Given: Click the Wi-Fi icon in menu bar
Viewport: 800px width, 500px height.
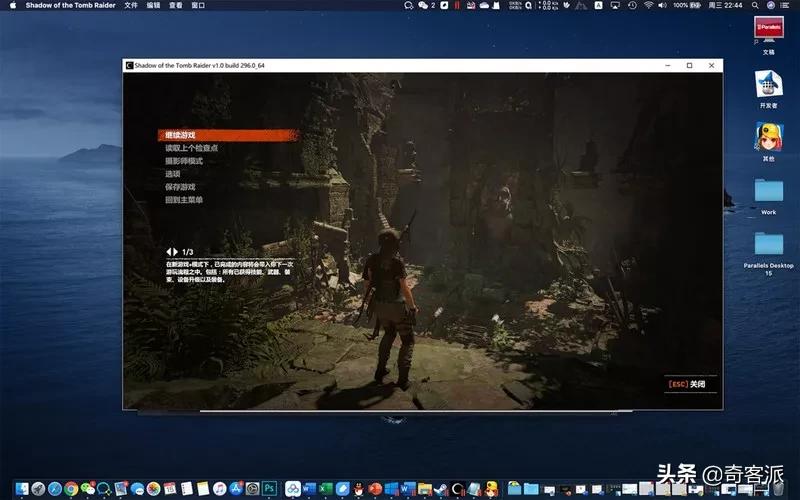Looking at the screenshot, I should [x=648, y=5].
